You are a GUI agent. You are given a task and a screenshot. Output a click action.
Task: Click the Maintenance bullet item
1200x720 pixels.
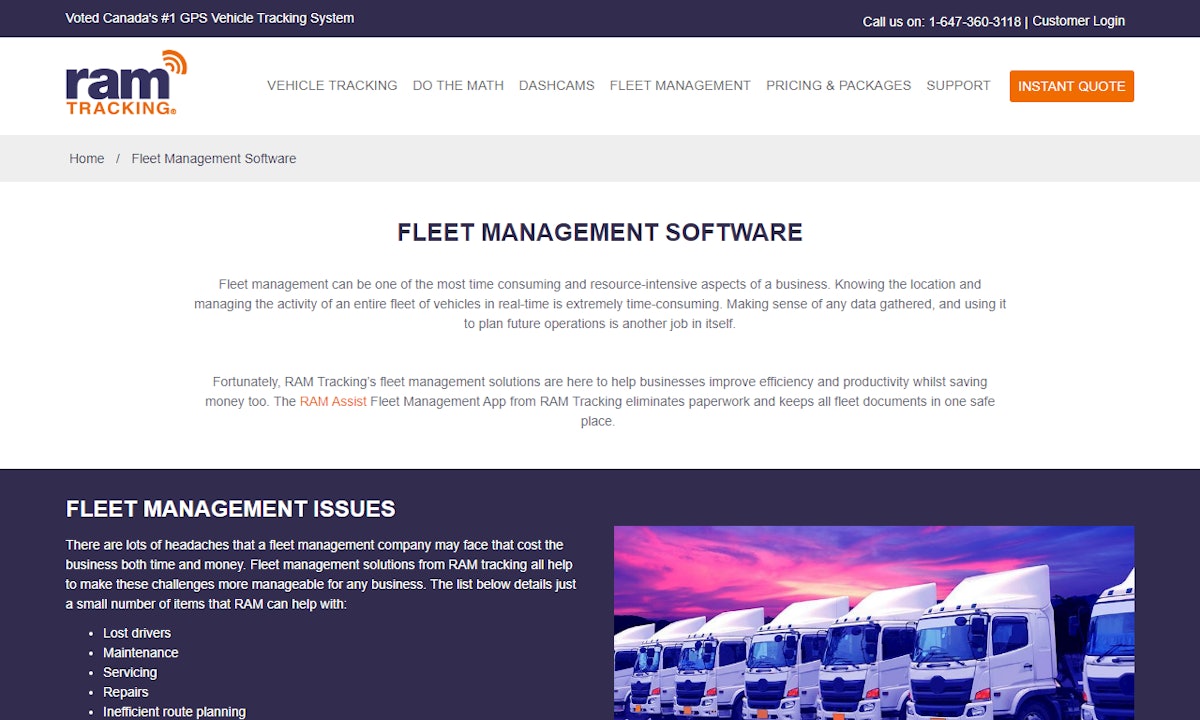(141, 653)
